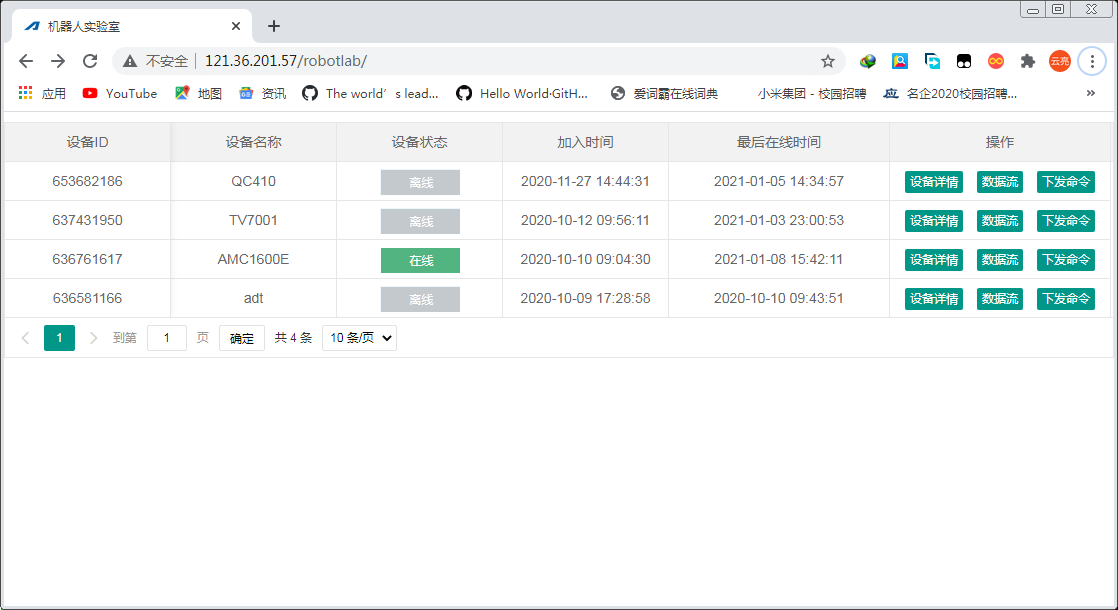Click 下发命令 for AMC1600E device
This screenshot has width=1118, height=610.
tap(1065, 260)
